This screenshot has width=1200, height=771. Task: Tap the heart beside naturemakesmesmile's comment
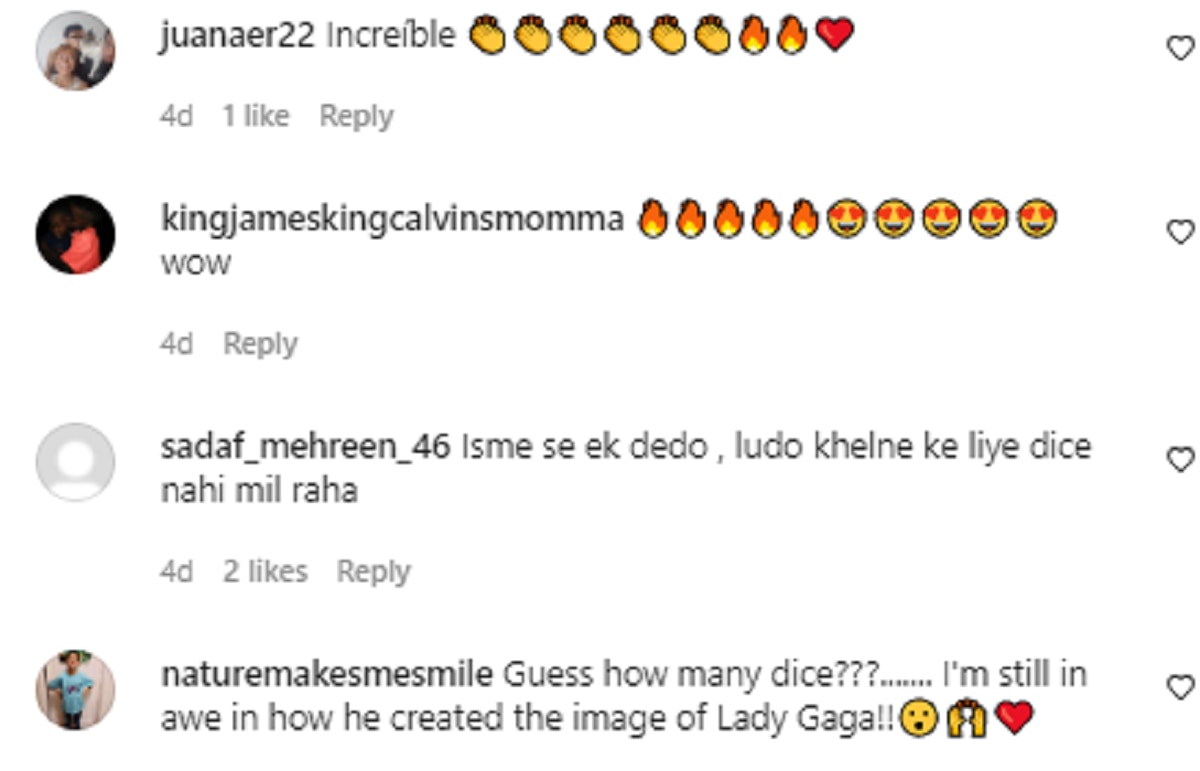pyautogui.click(x=1180, y=687)
